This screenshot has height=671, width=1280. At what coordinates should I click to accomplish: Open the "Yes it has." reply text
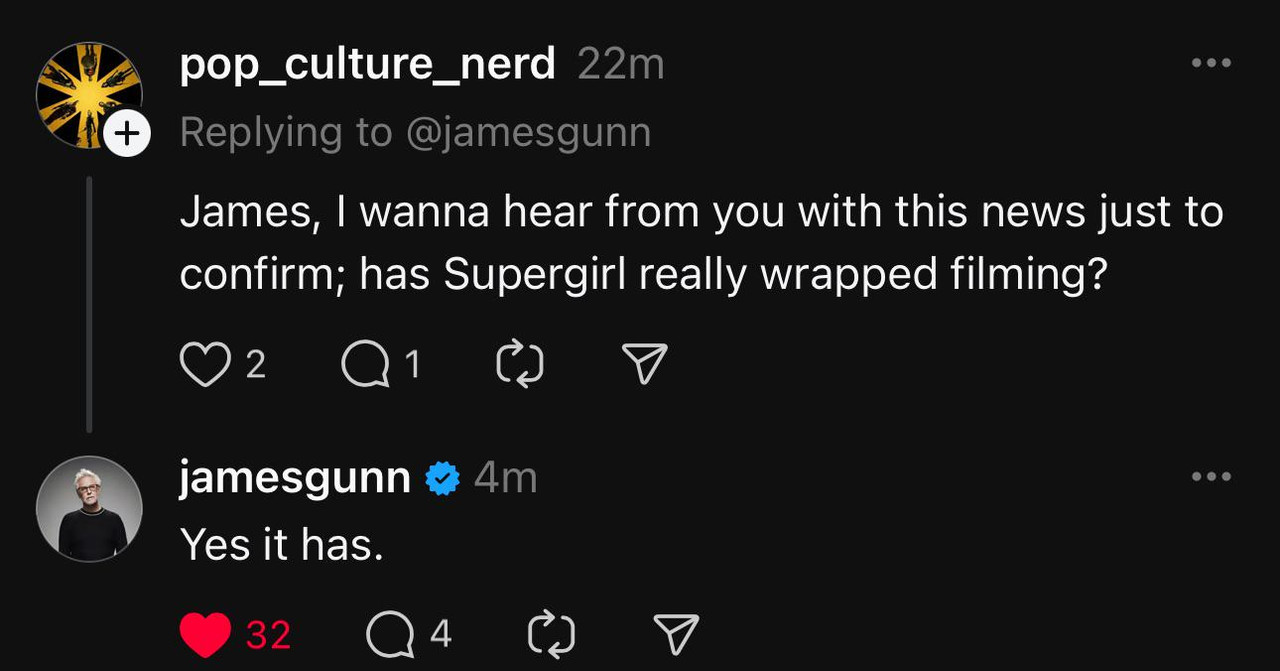(282, 545)
